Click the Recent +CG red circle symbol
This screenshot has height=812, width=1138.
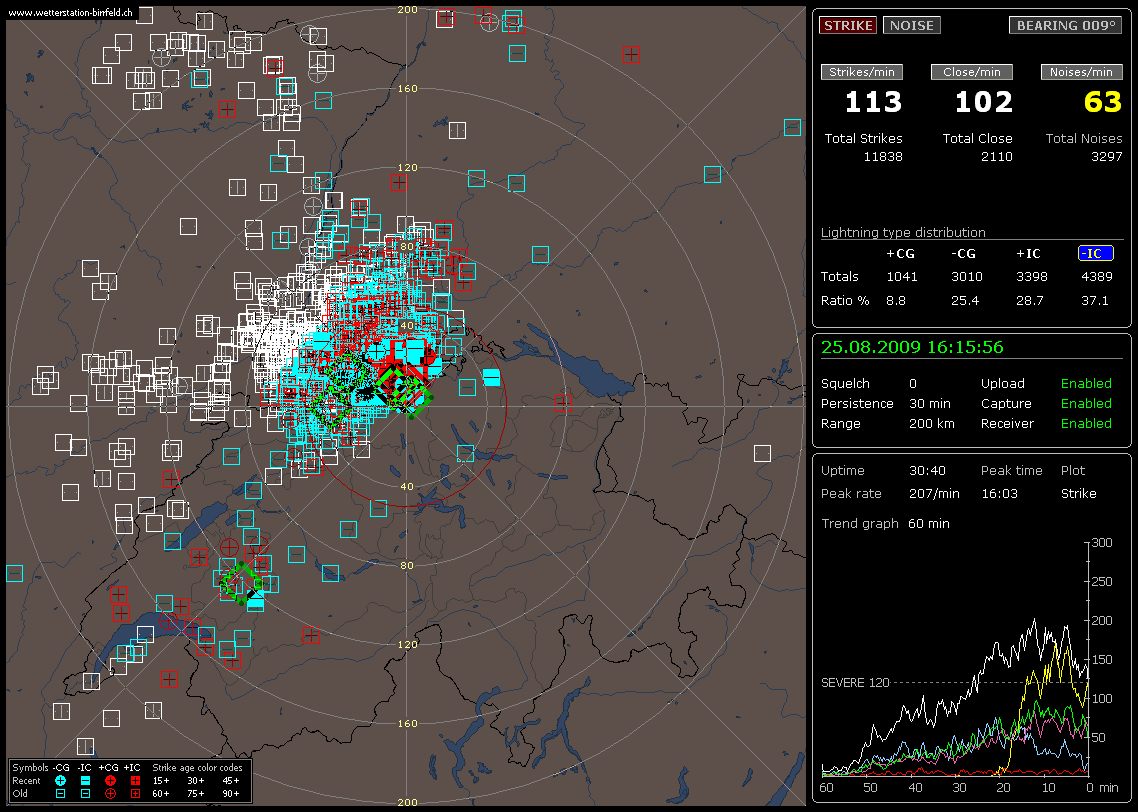pos(110,780)
